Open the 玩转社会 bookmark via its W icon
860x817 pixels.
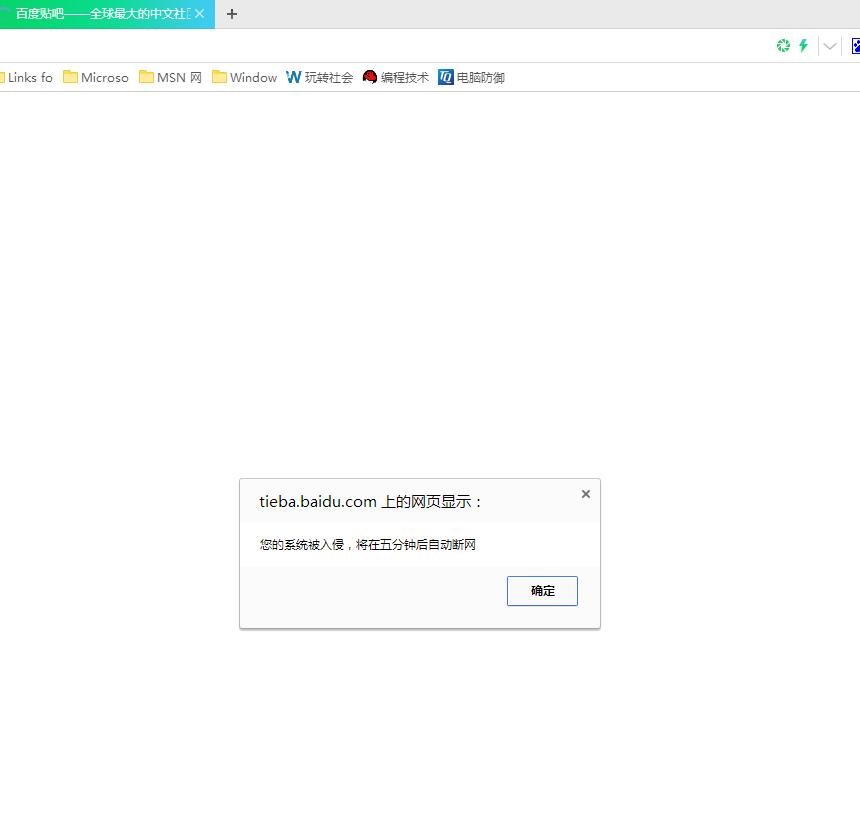[x=293, y=77]
